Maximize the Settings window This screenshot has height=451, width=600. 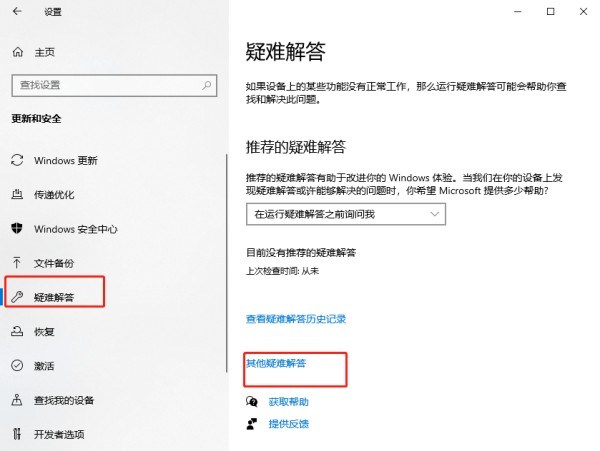550,11
